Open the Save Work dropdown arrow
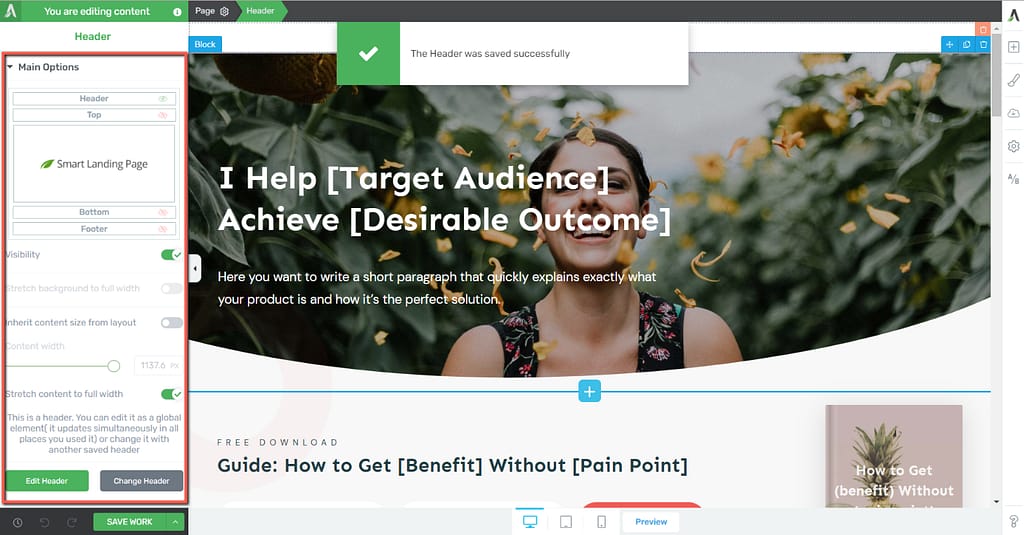The height and width of the screenshot is (535, 1024). click(175, 522)
